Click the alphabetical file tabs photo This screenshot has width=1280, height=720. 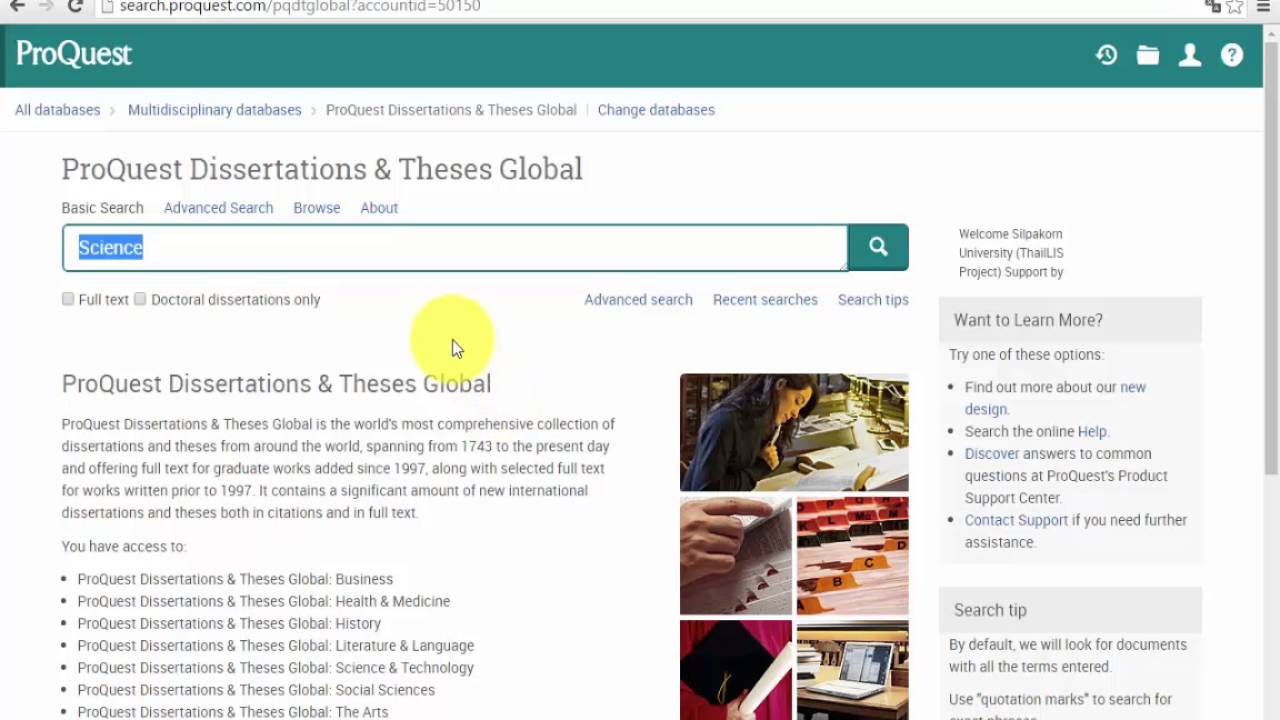coord(853,555)
